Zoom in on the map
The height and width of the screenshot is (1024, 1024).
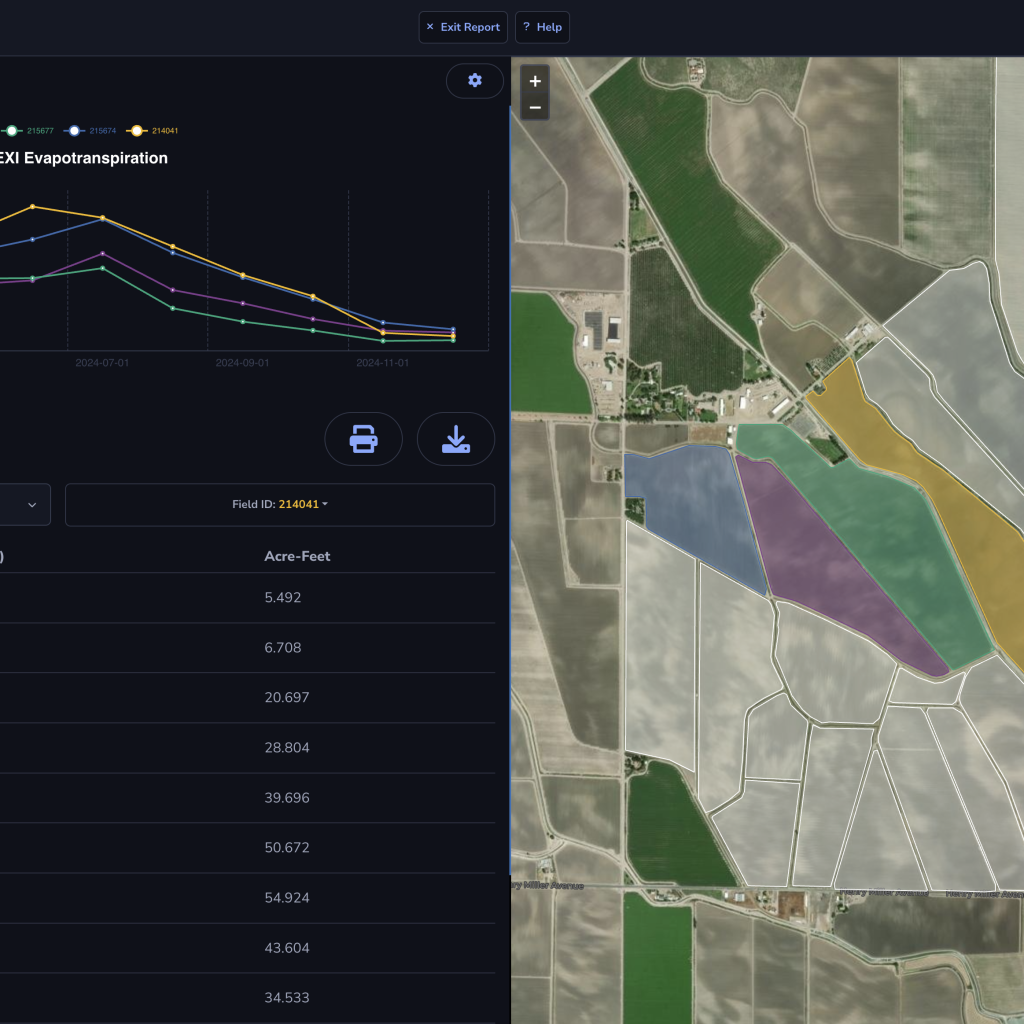[x=535, y=82]
